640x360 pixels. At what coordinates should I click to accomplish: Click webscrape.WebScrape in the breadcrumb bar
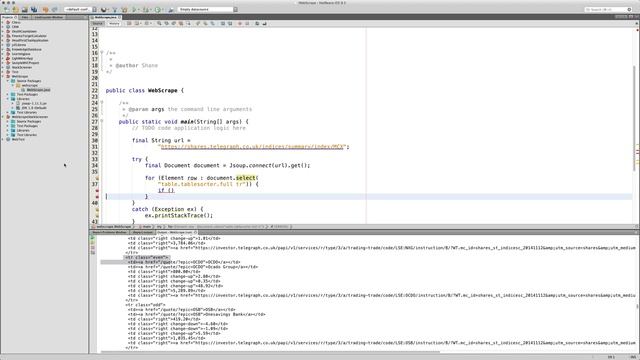pos(113,227)
